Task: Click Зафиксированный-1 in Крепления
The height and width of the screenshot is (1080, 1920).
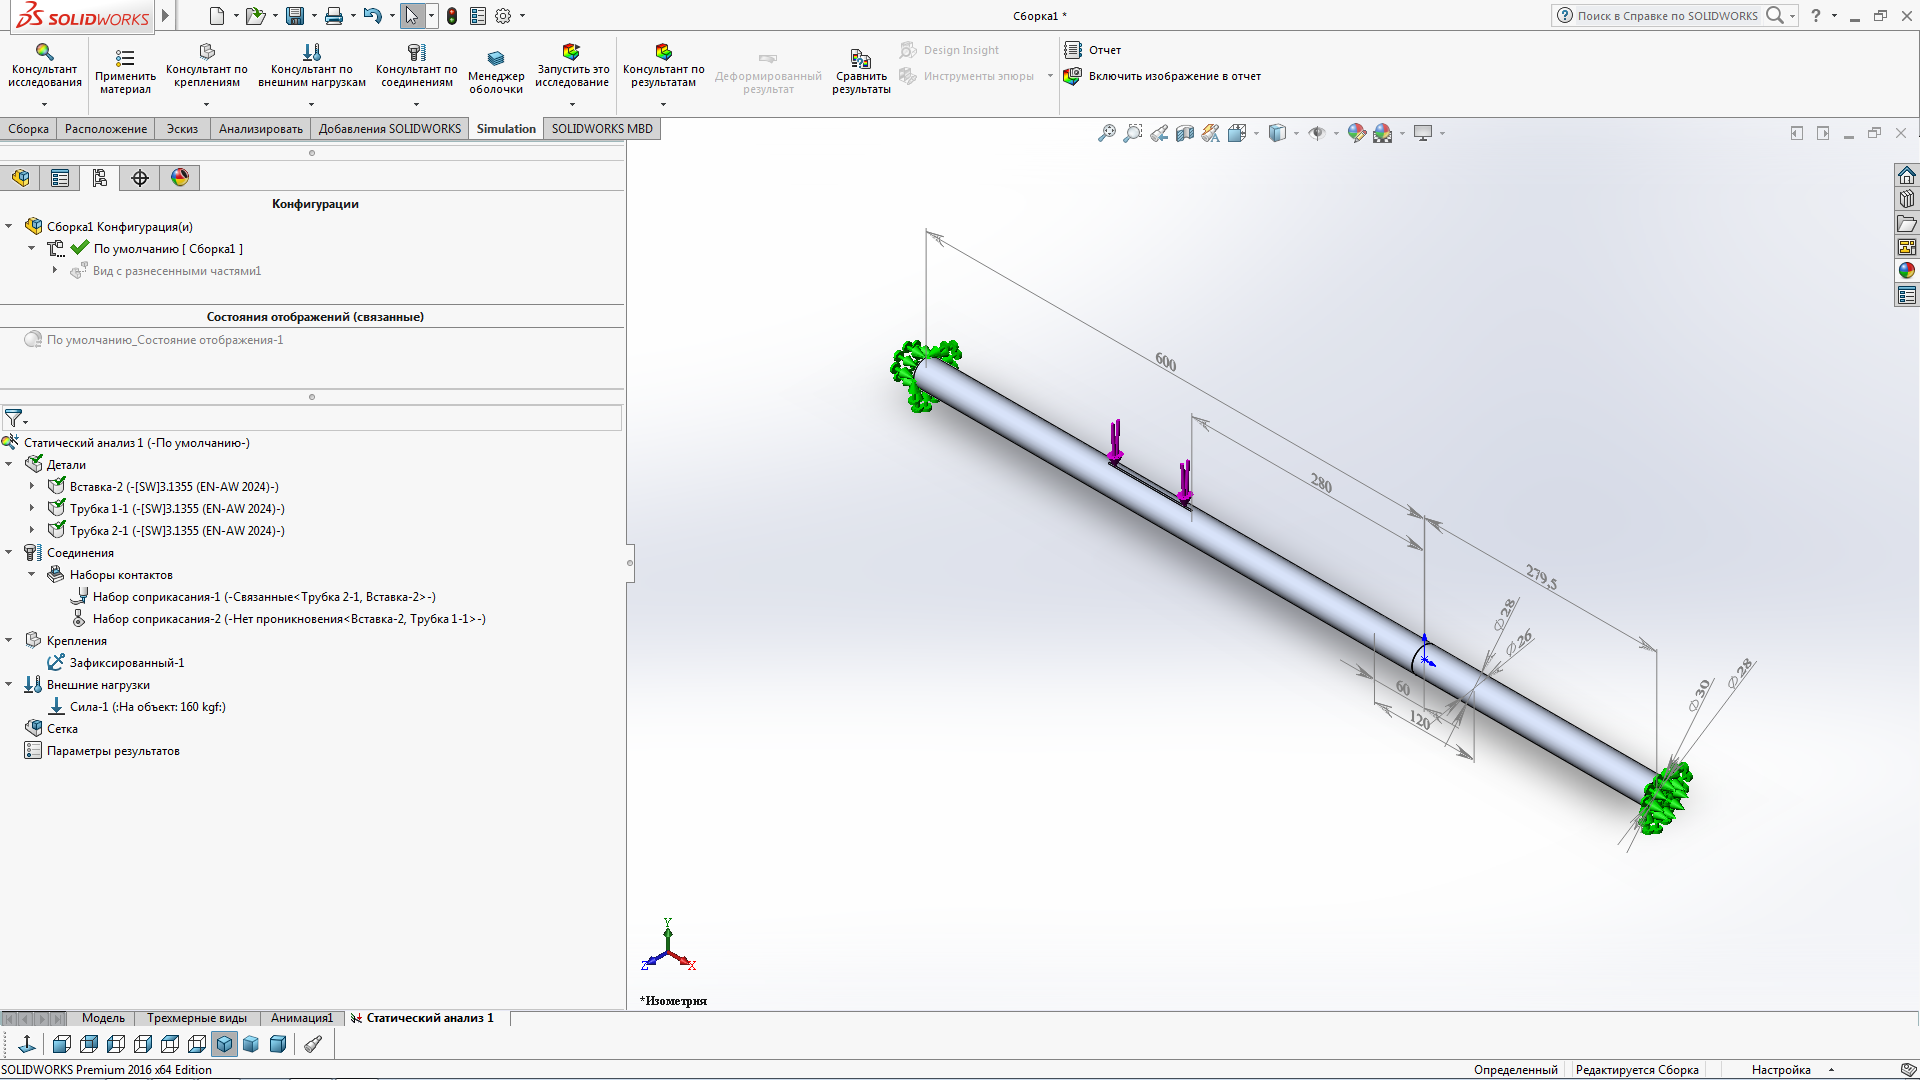Action: click(x=128, y=662)
